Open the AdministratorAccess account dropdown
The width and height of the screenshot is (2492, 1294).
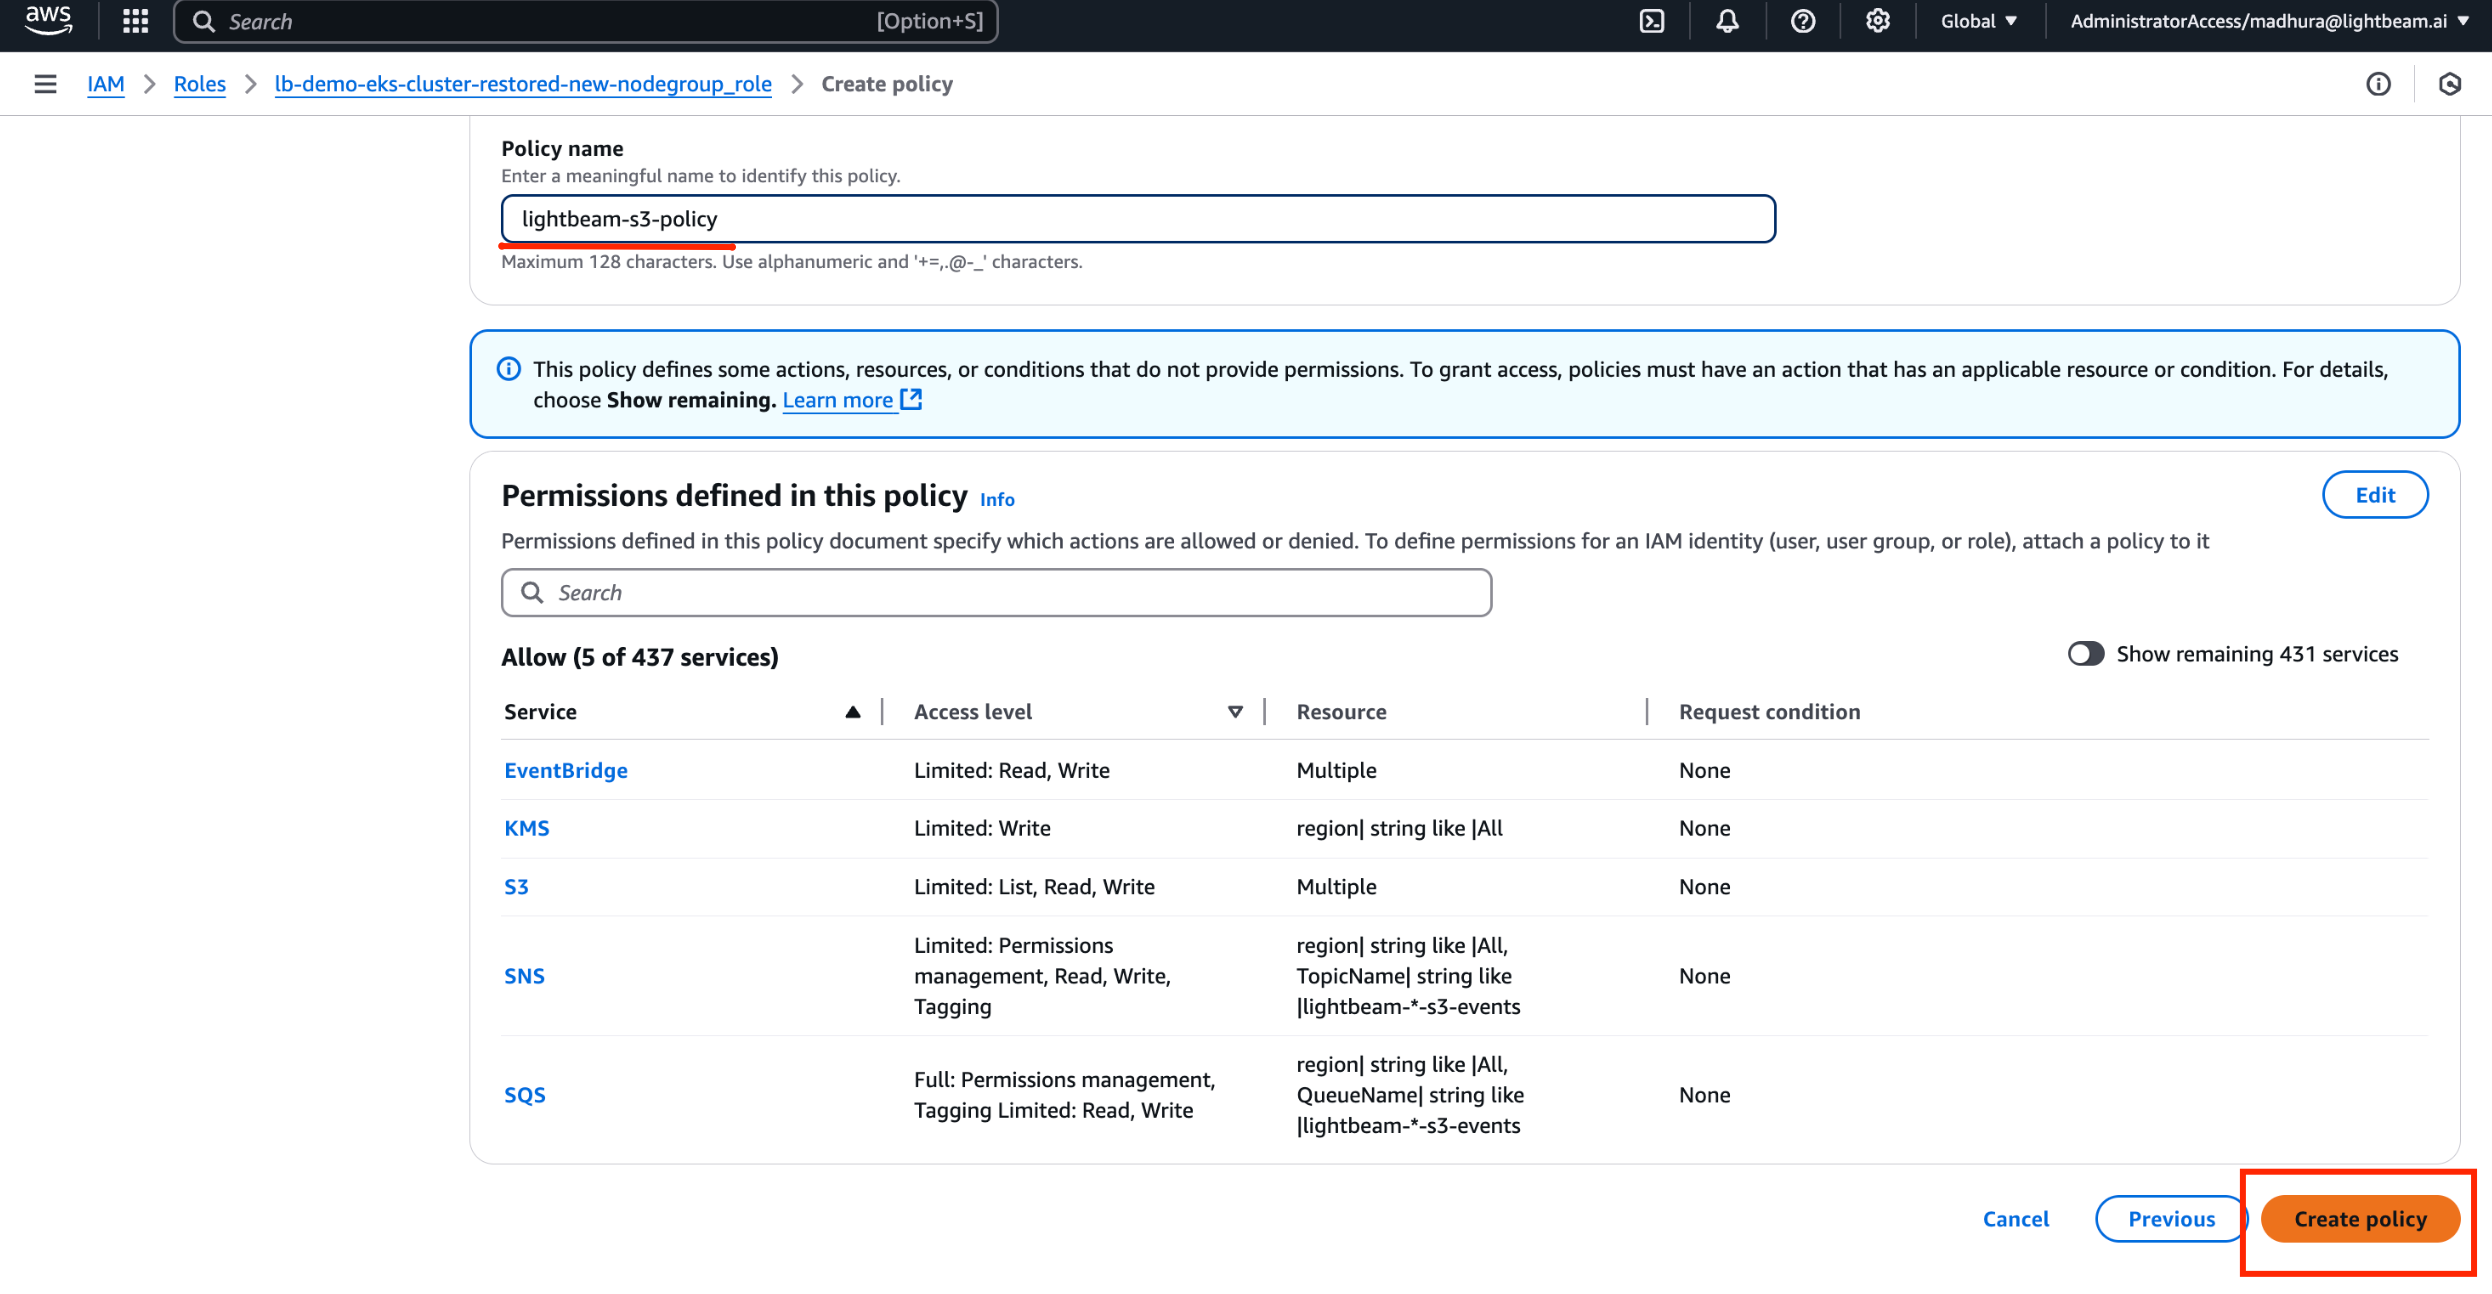tap(2269, 21)
